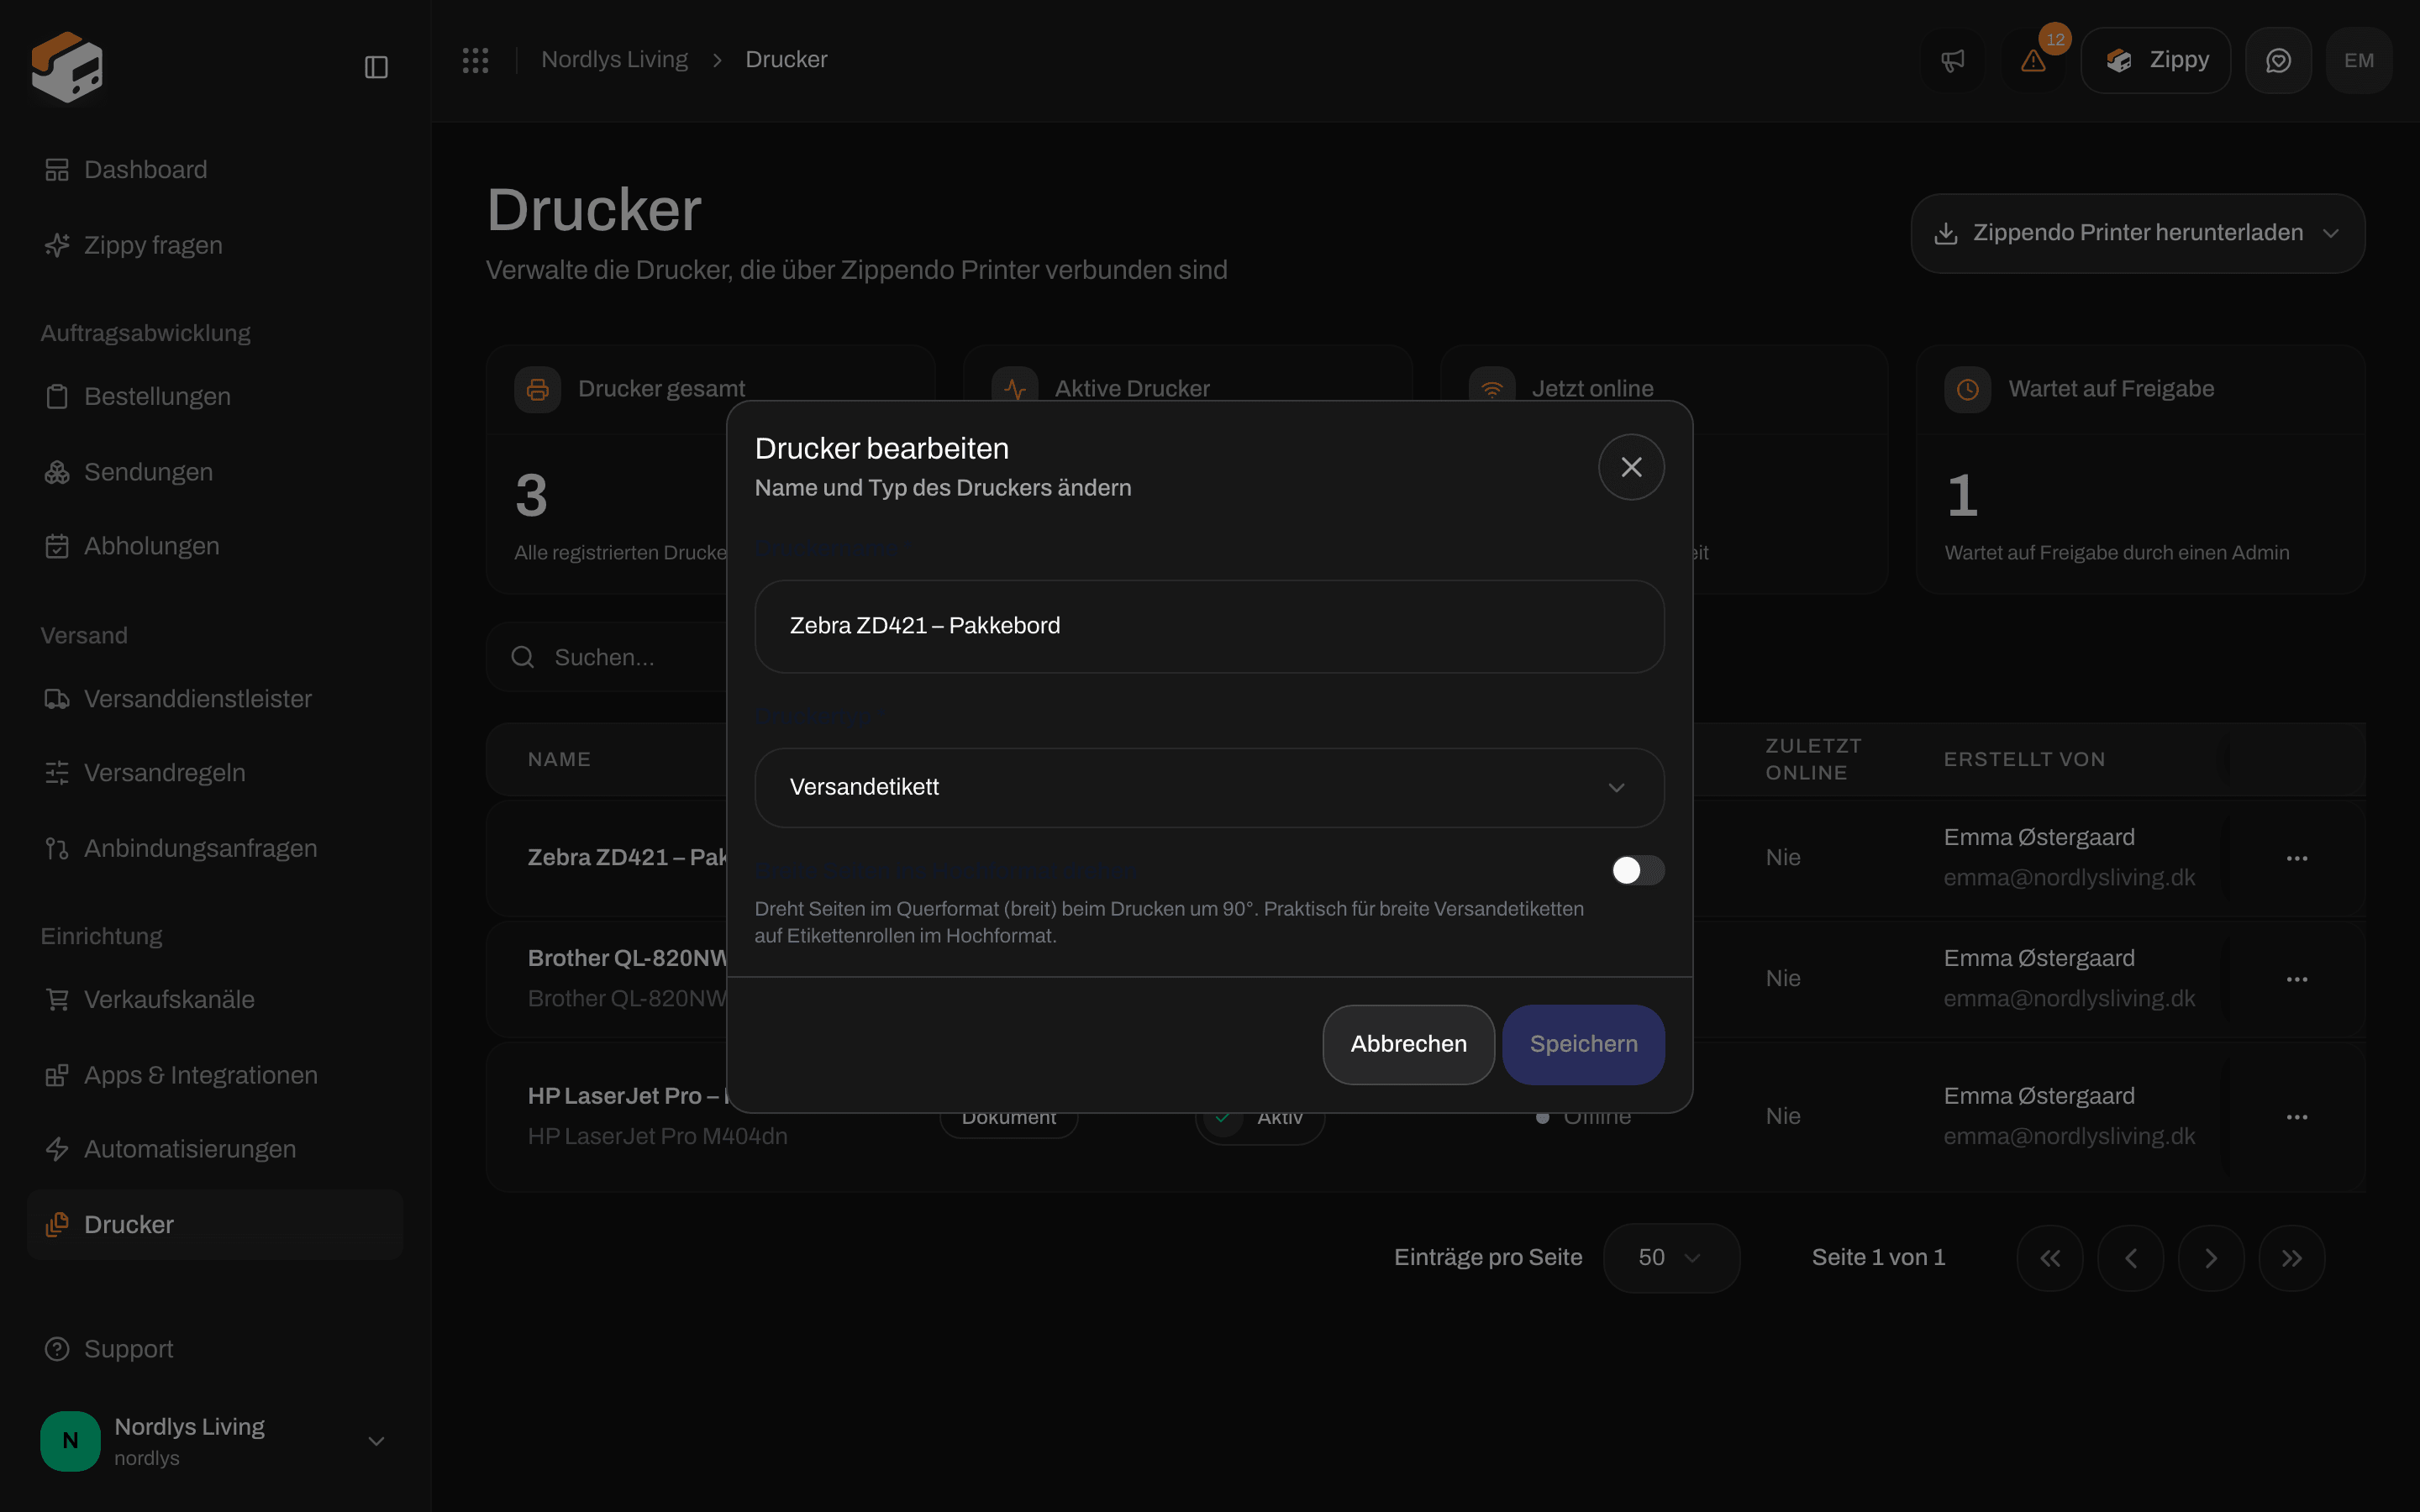Click the Zippendo logo
Image resolution: width=2420 pixels, height=1512 pixels.
pyautogui.click(x=67, y=67)
